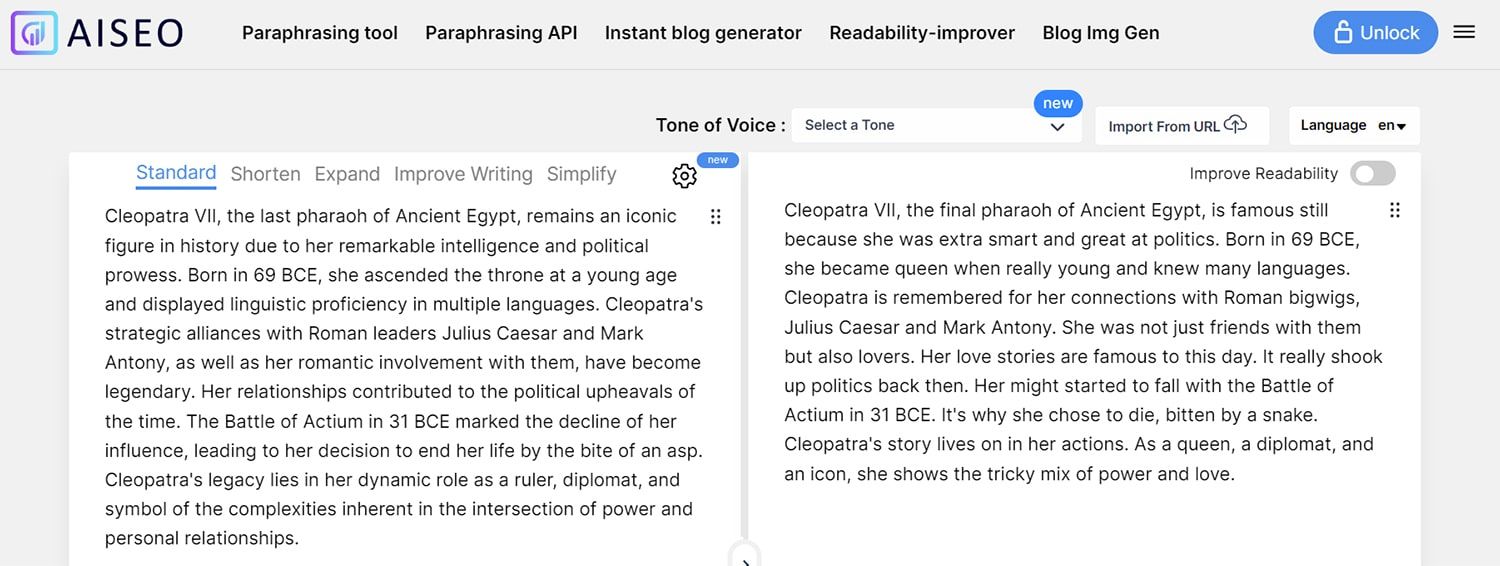This screenshot has width=1500, height=566.
Task: Click the lock icon on Unlock
Action: [1343, 32]
